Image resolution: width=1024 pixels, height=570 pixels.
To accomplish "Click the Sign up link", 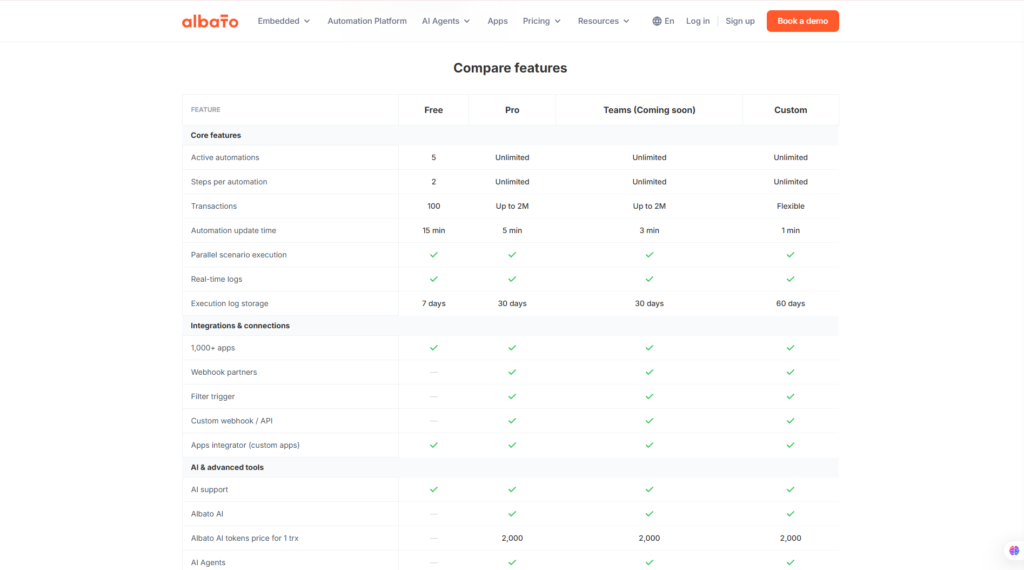I will point(740,21).
